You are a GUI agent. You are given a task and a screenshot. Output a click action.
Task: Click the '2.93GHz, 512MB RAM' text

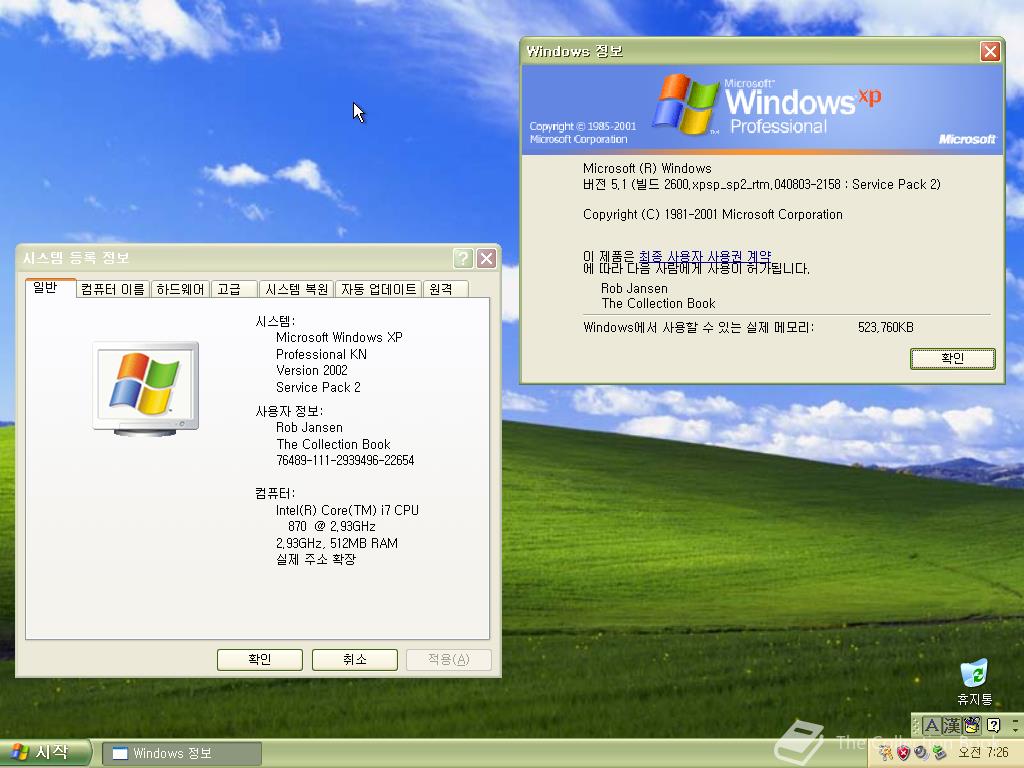(x=337, y=543)
